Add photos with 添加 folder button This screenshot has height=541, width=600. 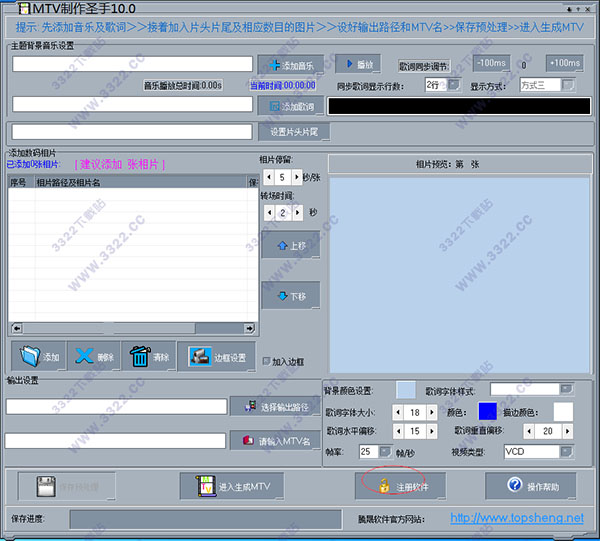coord(39,357)
